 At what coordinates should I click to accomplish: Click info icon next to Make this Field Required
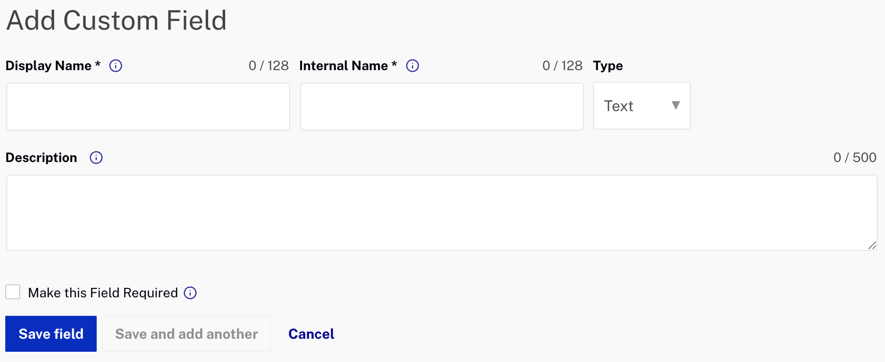(x=191, y=293)
